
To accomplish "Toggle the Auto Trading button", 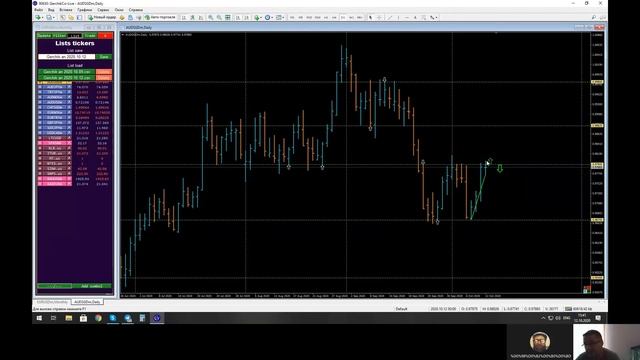I will coord(160,18).
